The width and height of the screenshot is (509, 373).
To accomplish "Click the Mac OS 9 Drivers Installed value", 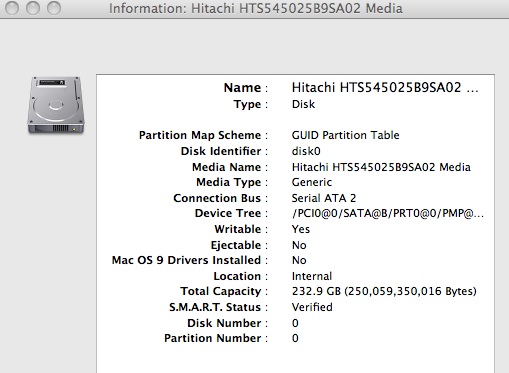I will point(299,260).
